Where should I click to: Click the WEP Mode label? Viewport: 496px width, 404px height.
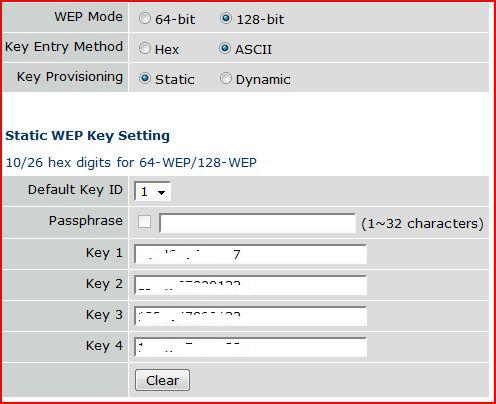point(89,17)
